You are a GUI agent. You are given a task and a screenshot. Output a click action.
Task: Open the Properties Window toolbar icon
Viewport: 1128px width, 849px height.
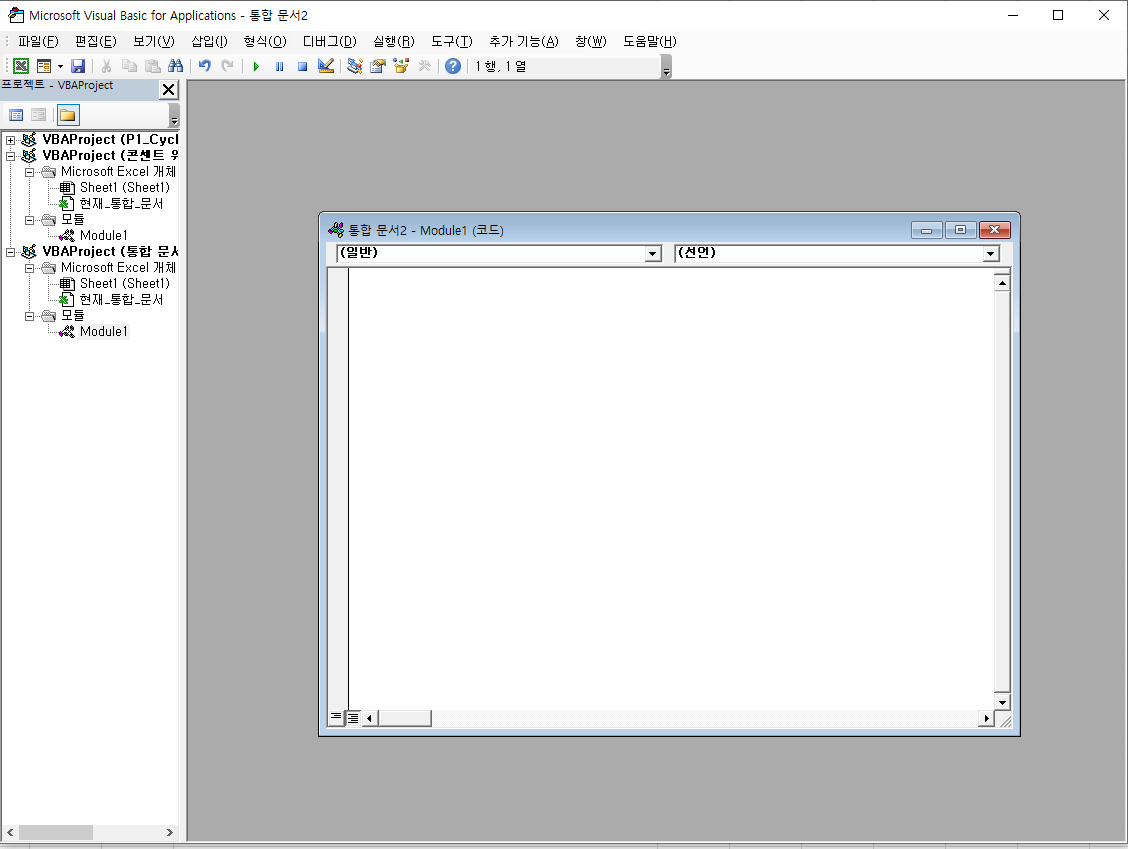tap(378, 66)
